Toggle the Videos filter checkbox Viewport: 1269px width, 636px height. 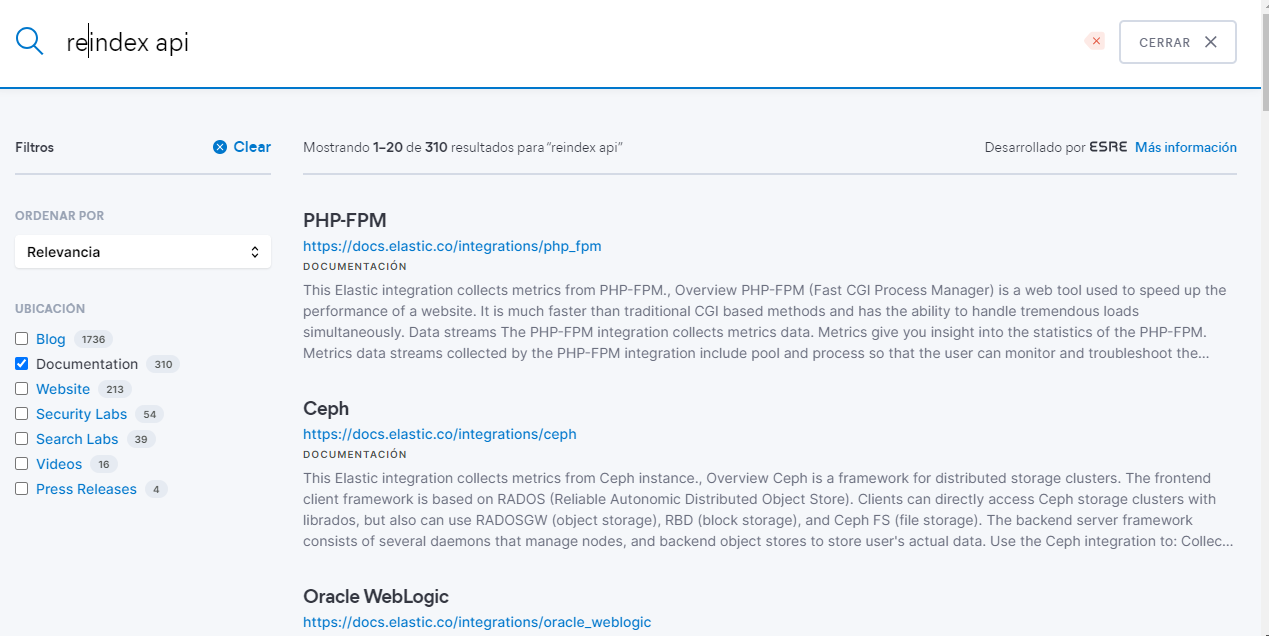[x=22, y=464]
